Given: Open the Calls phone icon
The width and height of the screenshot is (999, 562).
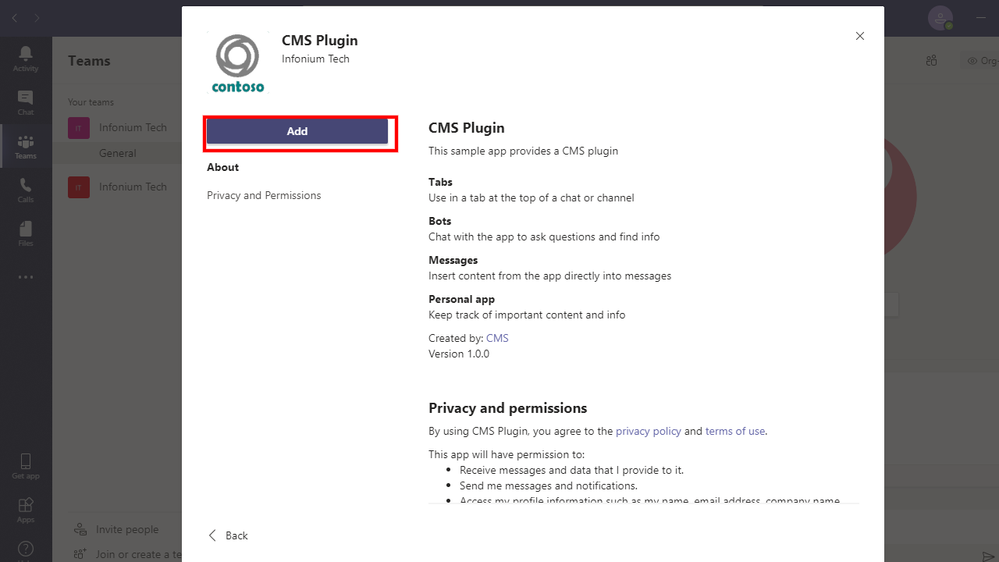Looking at the screenshot, I should tap(25, 190).
